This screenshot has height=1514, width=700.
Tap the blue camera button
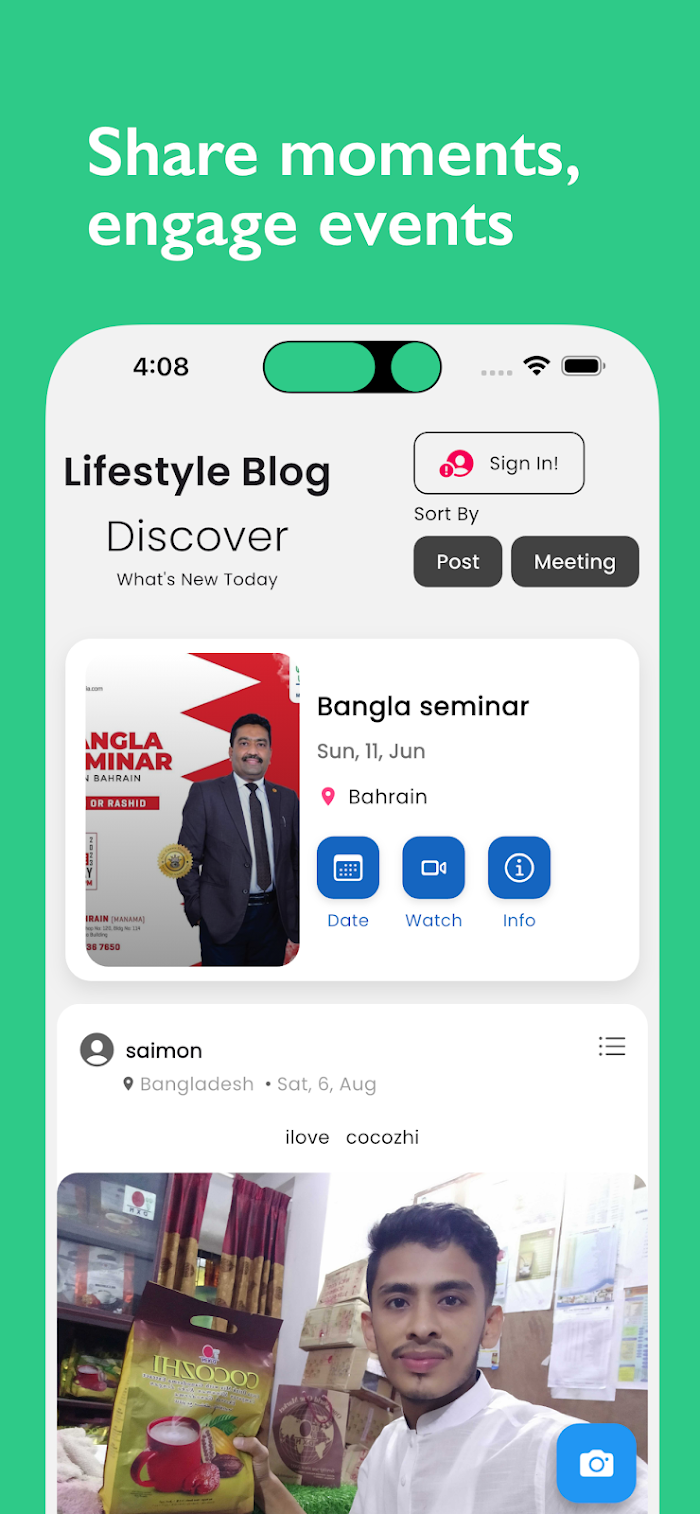pos(596,1463)
